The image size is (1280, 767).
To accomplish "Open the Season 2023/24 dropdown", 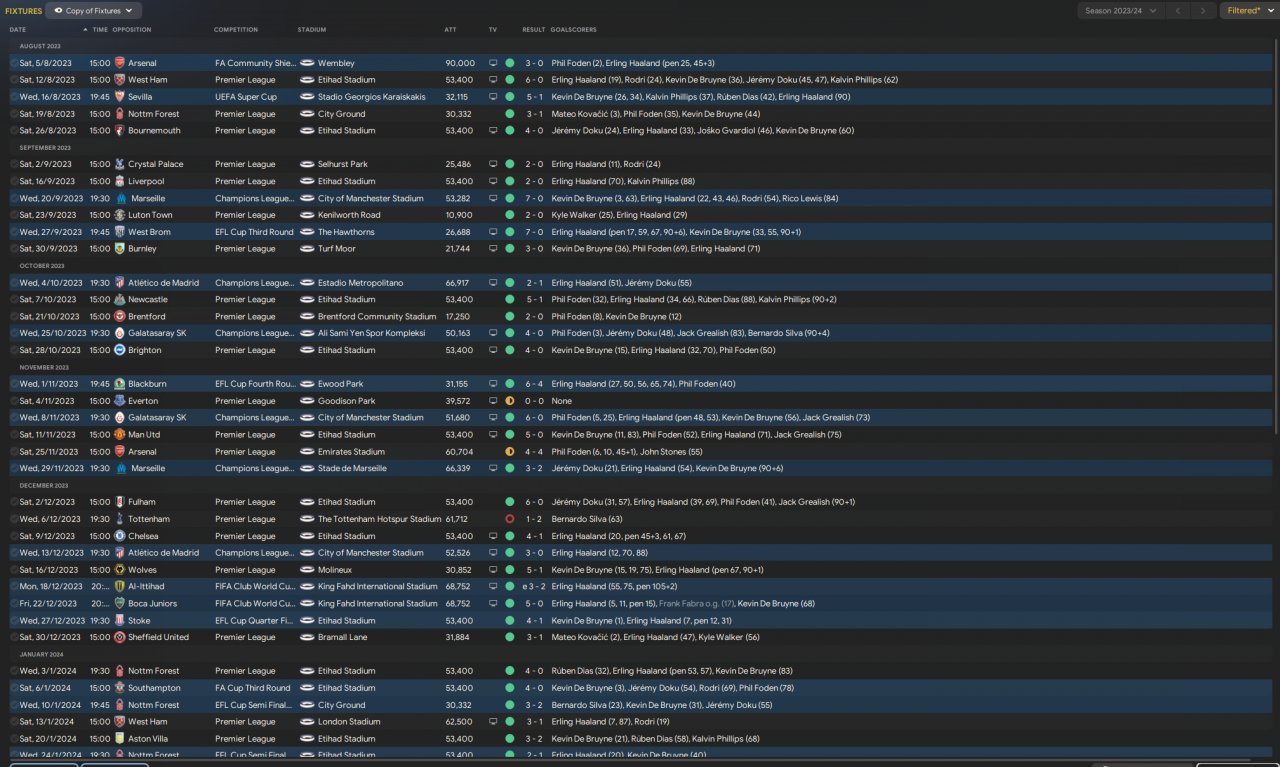I will 1121,11.
